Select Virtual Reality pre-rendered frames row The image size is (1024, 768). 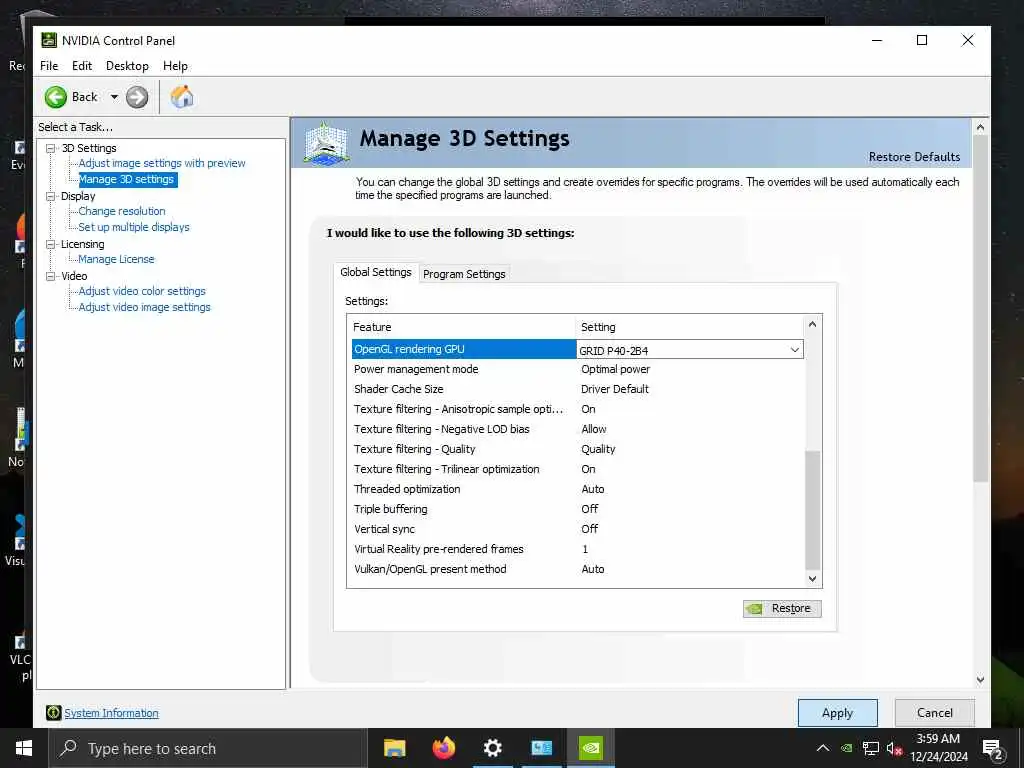click(578, 549)
